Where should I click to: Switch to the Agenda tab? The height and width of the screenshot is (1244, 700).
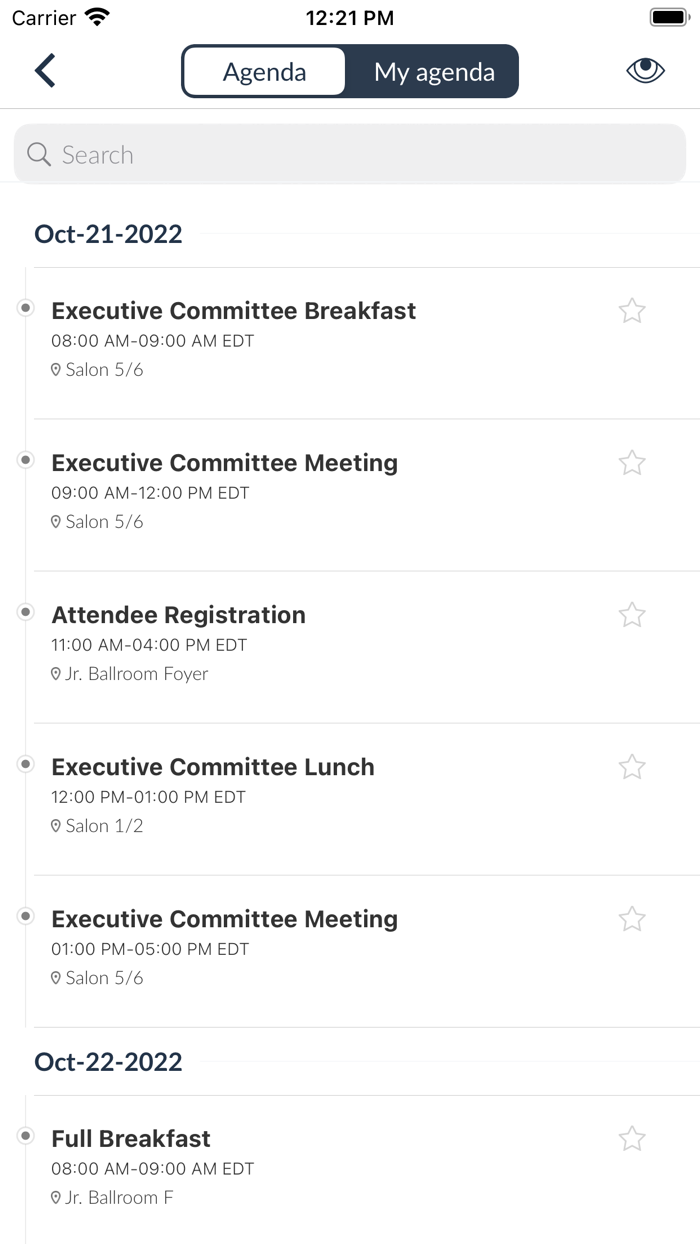pyautogui.click(x=264, y=72)
